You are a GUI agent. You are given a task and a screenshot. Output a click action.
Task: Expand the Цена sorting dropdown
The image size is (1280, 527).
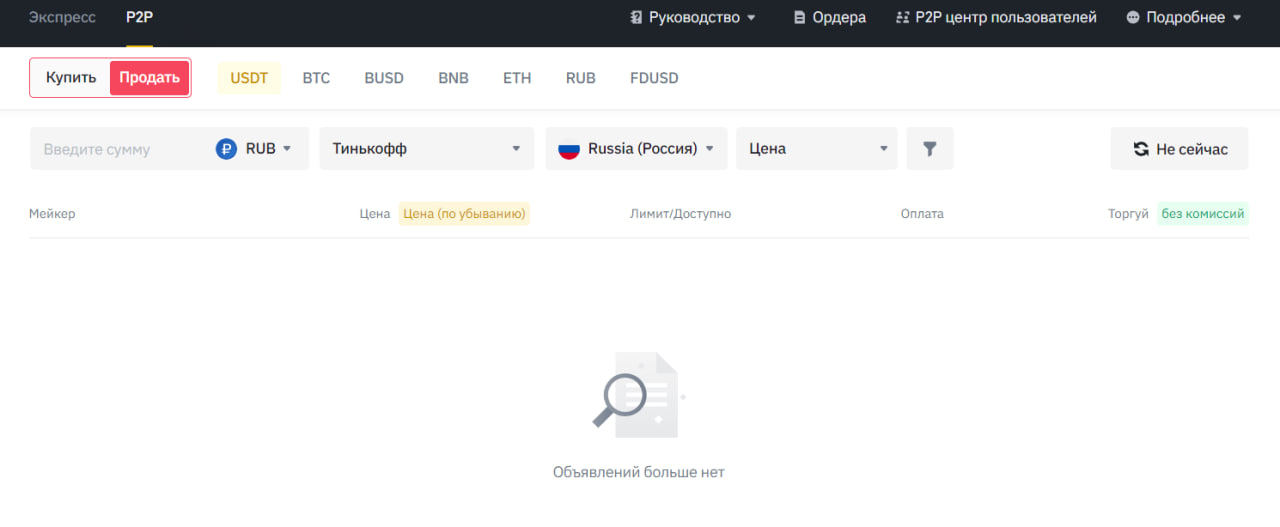[x=816, y=149]
